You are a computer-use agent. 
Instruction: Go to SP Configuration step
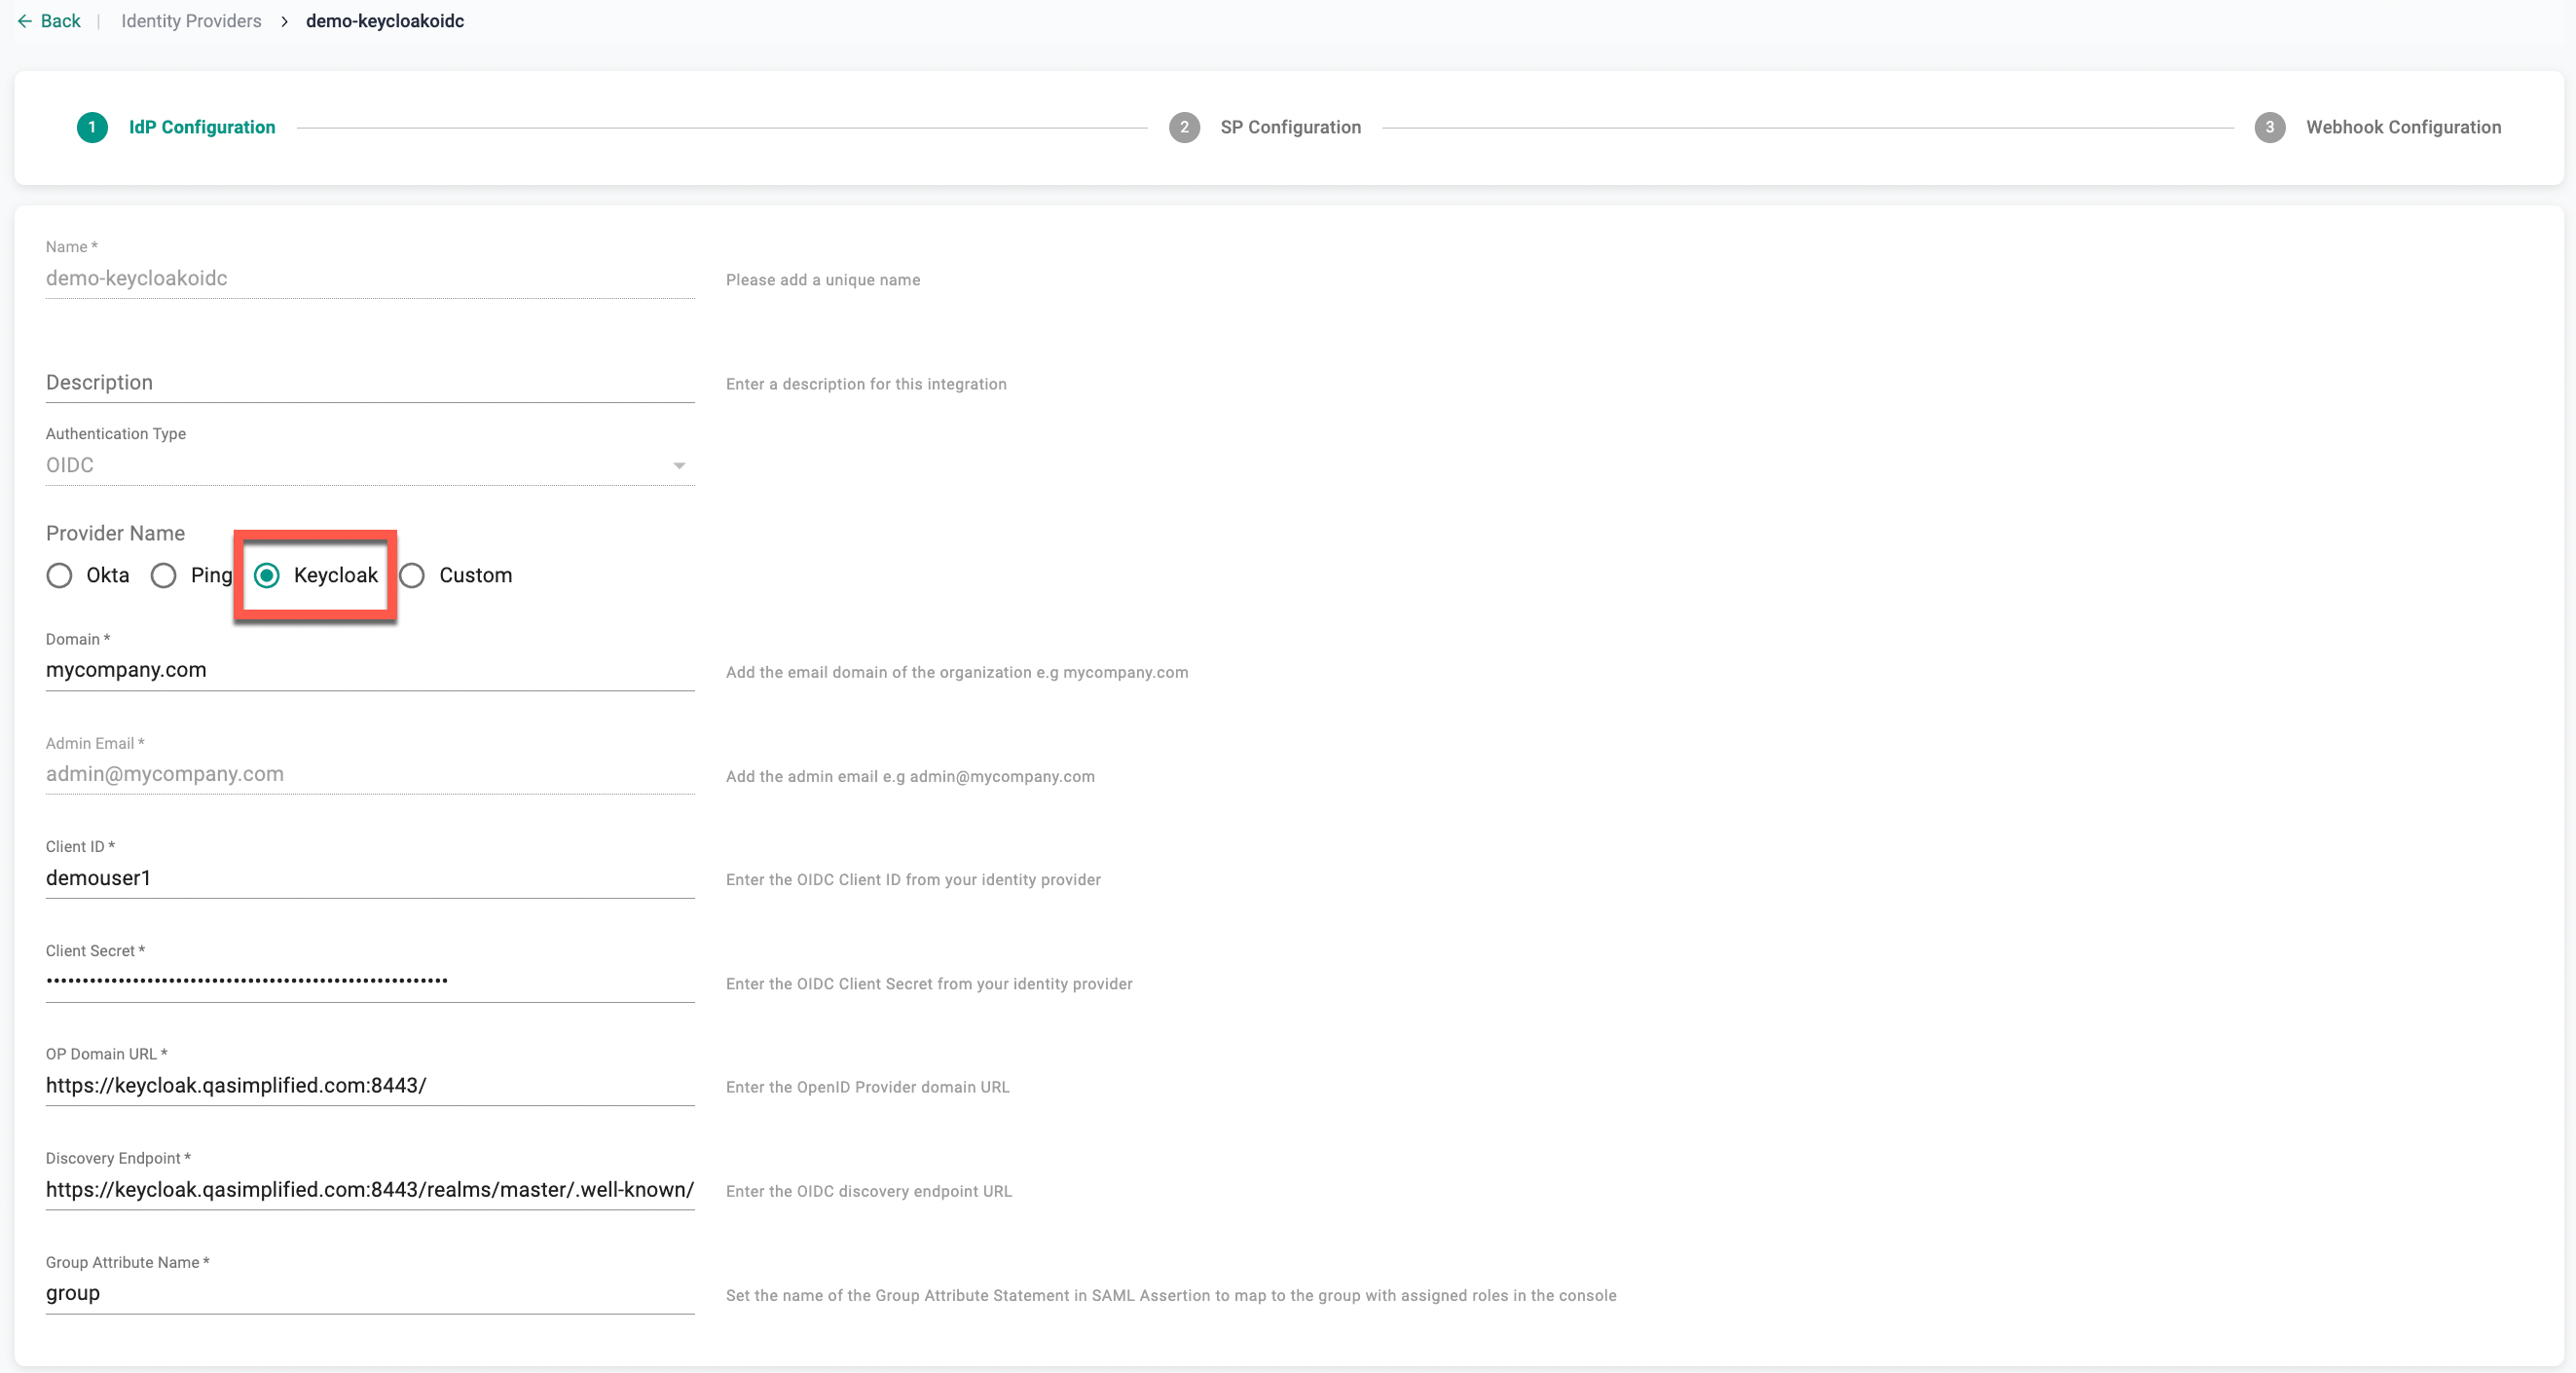pyautogui.click(x=1290, y=127)
